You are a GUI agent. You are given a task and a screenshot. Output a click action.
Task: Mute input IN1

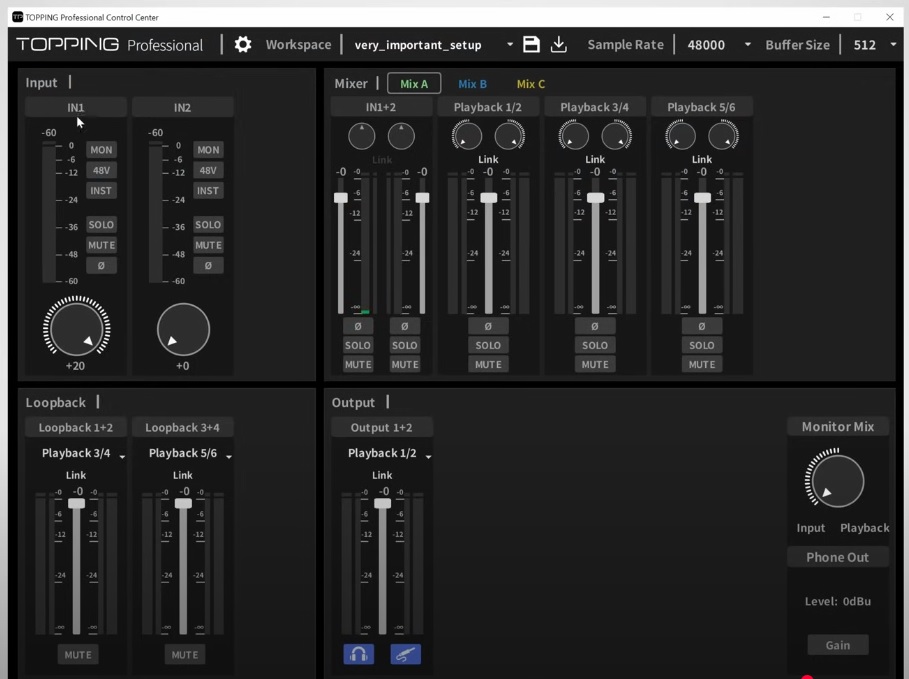tap(101, 245)
